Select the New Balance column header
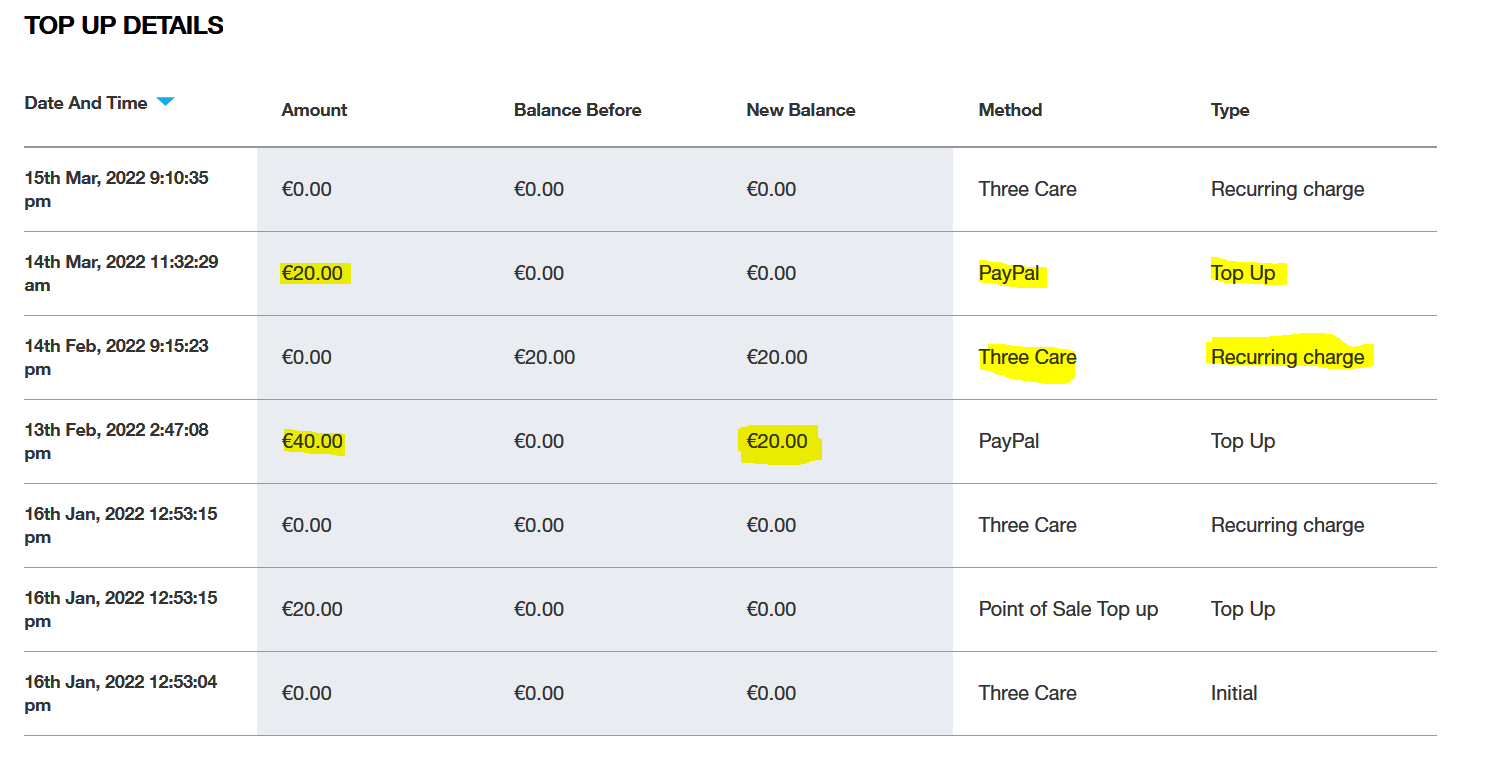The height and width of the screenshot is (761, 1489). pos(800,110)
